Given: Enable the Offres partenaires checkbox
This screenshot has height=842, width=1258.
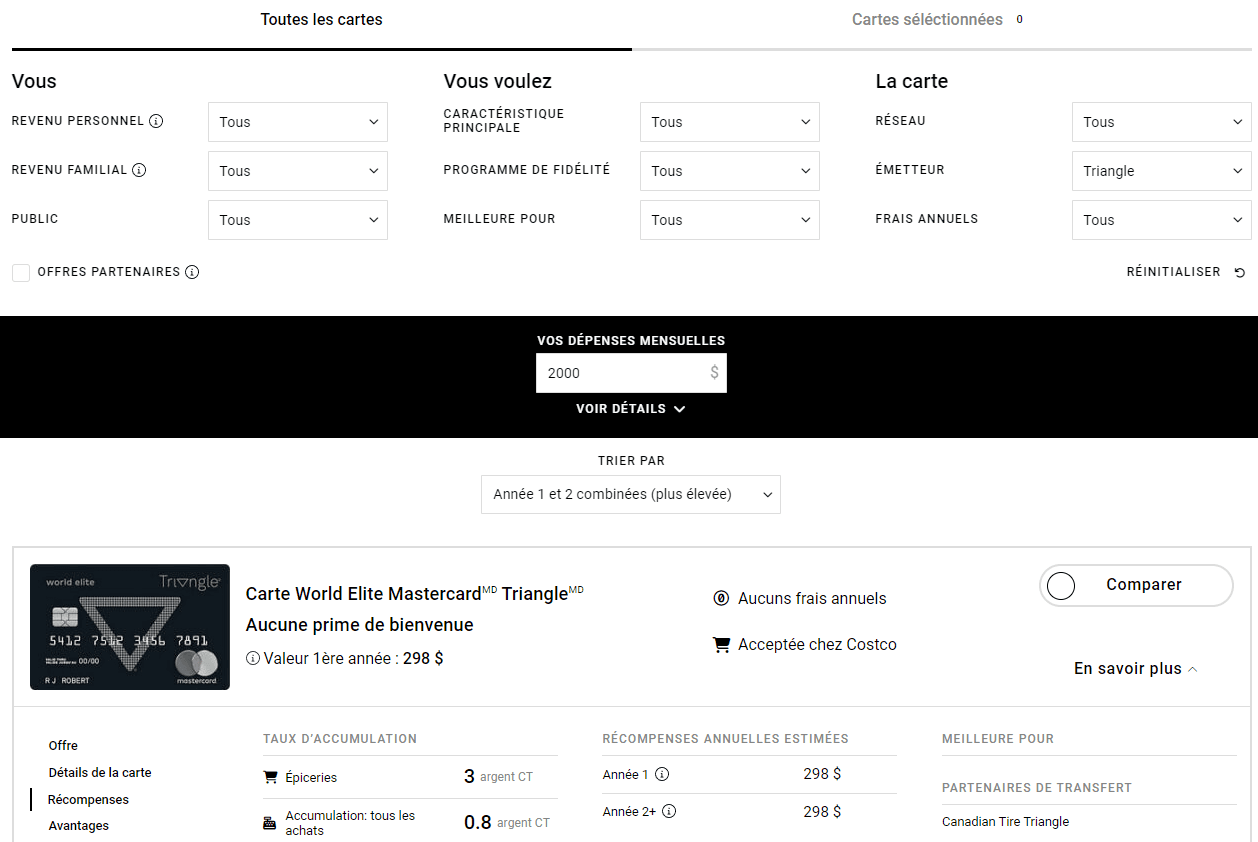Looking at the screenshot, I should (x=21, y=273).
